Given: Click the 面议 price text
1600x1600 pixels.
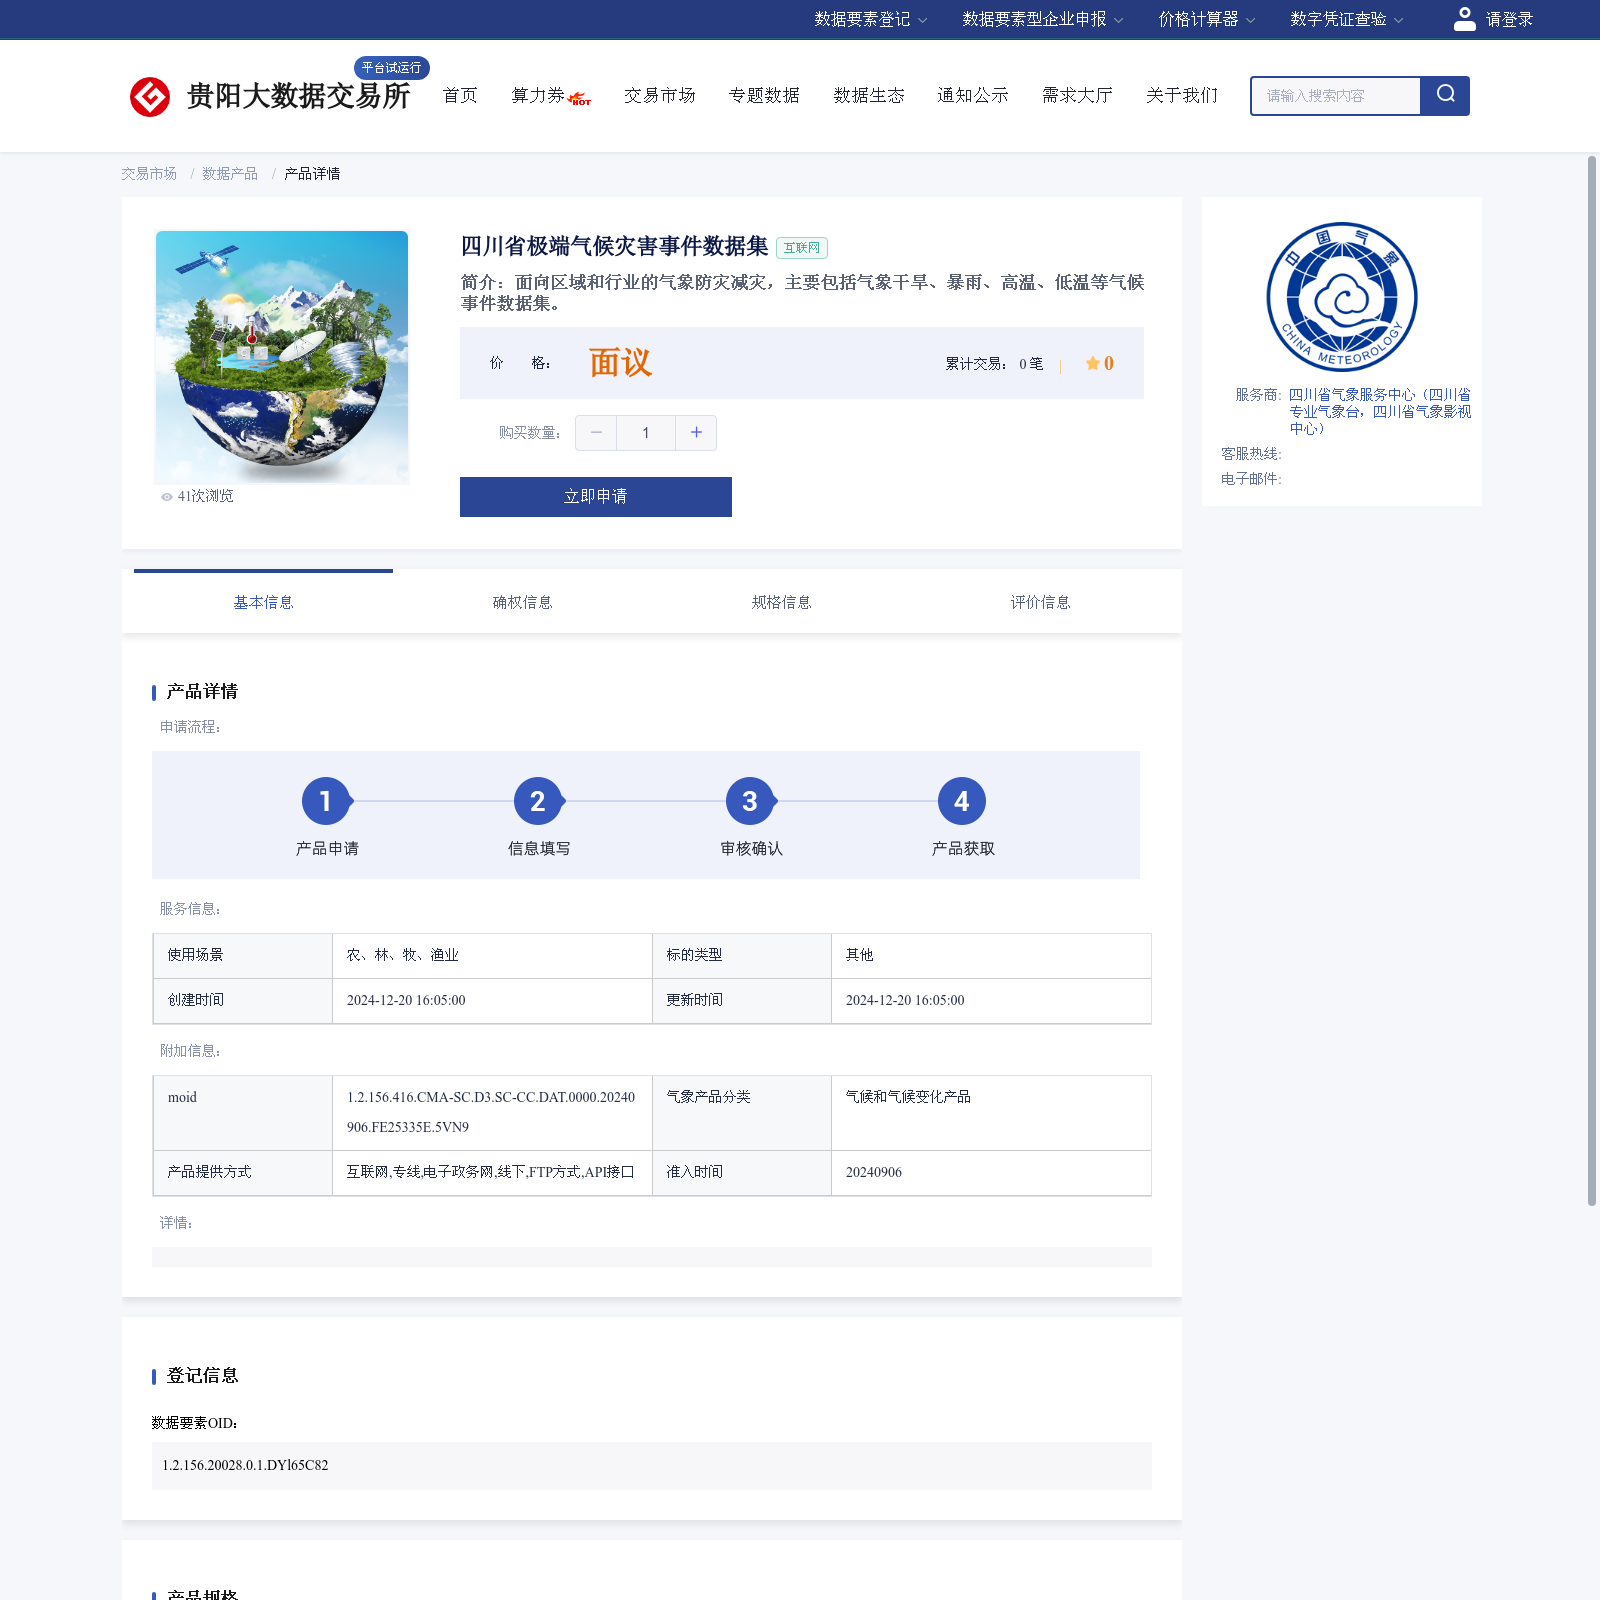Looking at the screenshot, I should [x=620, y=363].
